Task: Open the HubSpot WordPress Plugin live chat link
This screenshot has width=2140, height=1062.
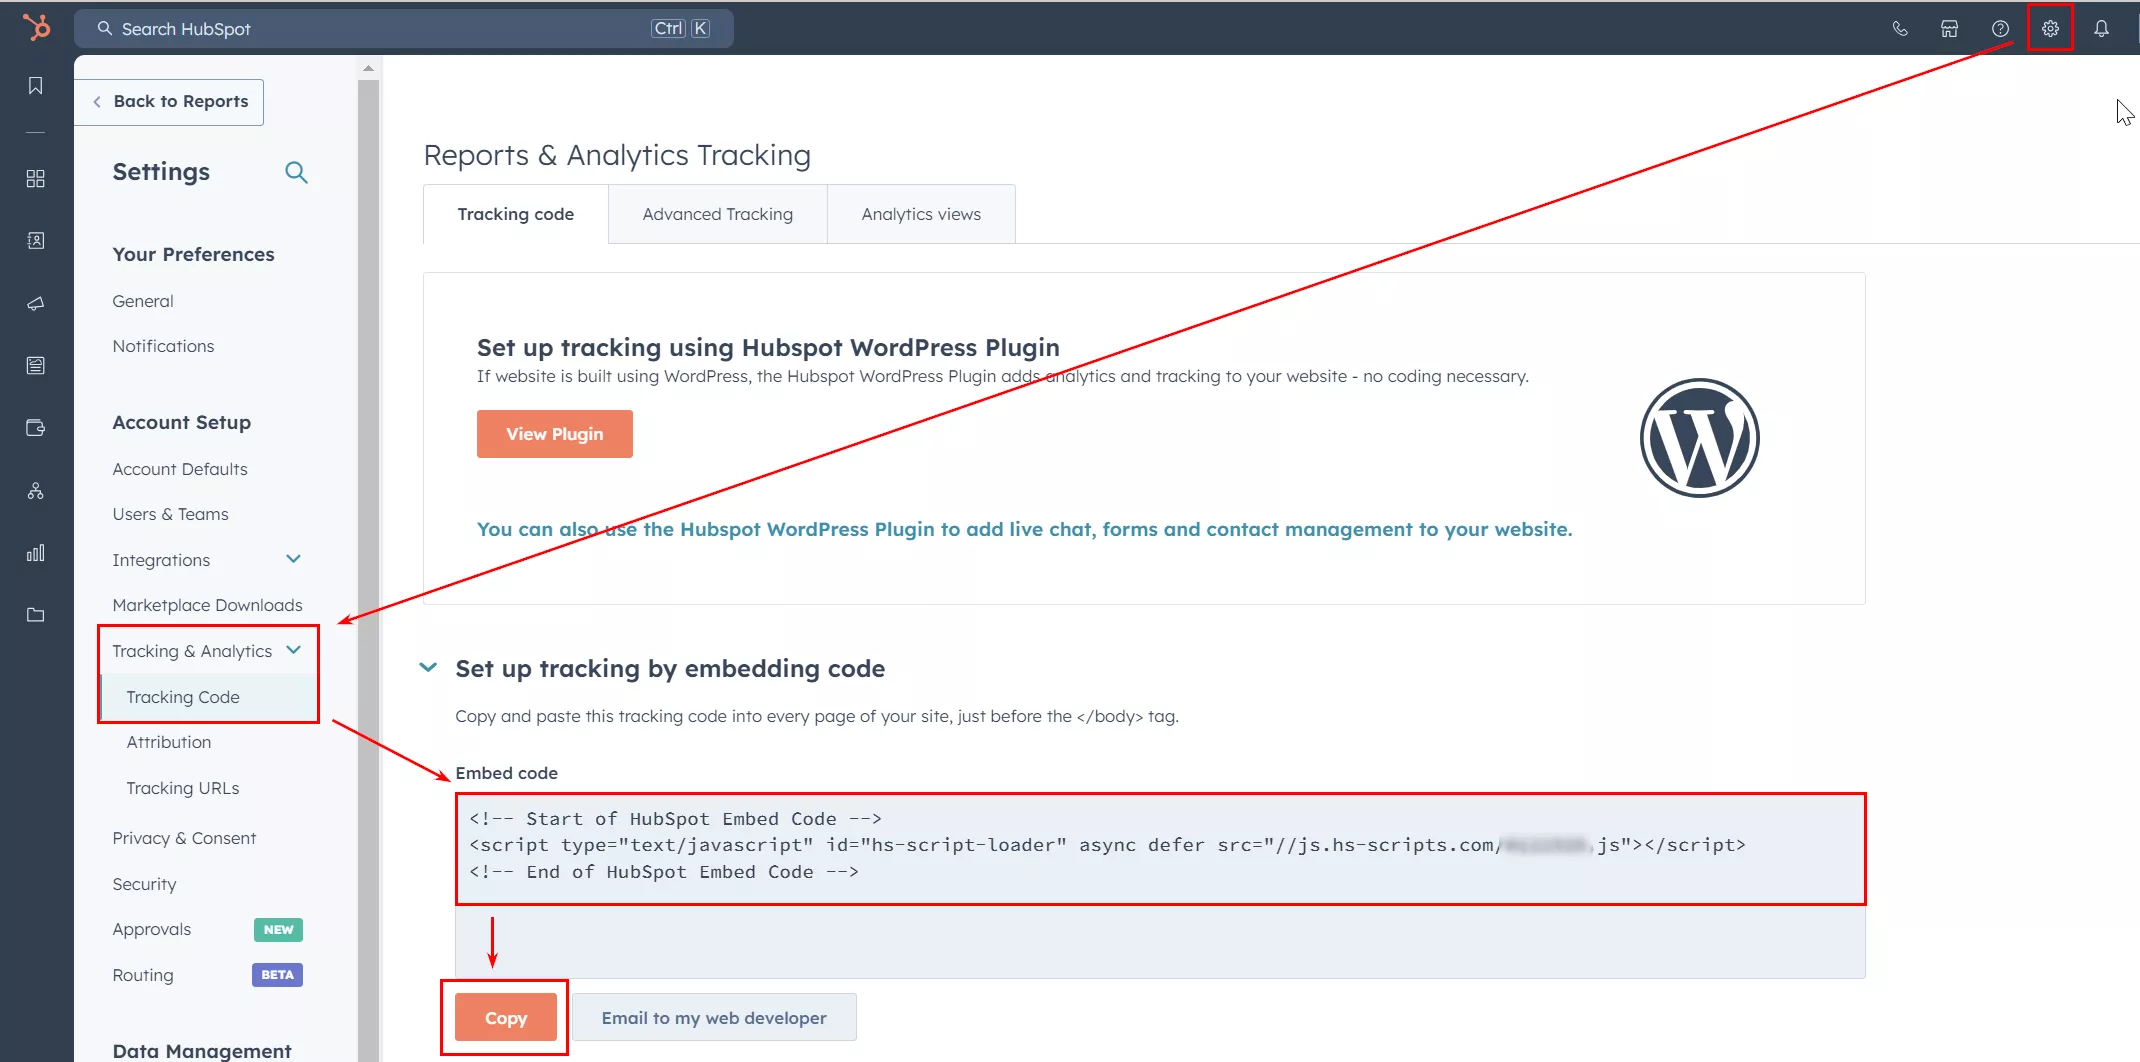Action: 1024,529
